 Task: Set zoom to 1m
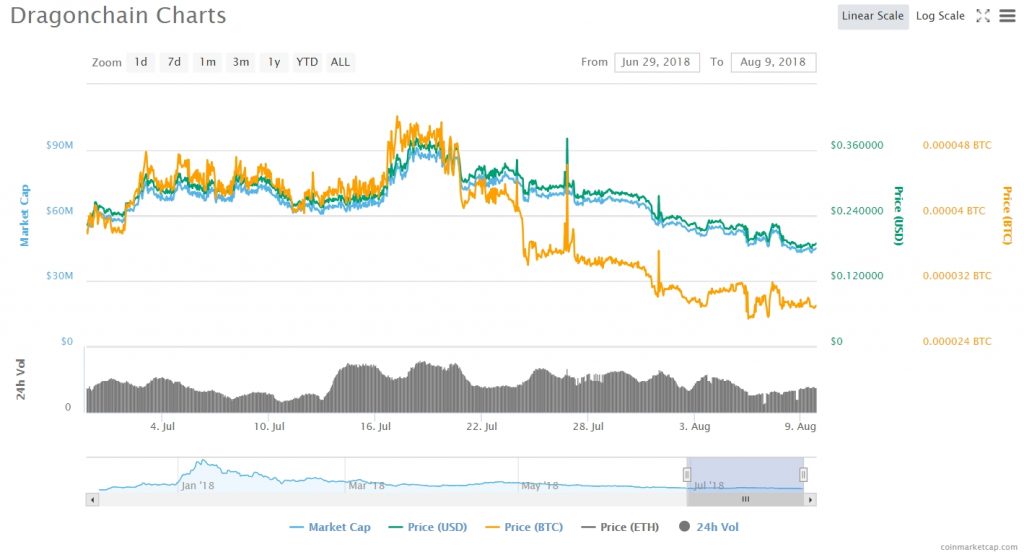click(x=207, y=62)
